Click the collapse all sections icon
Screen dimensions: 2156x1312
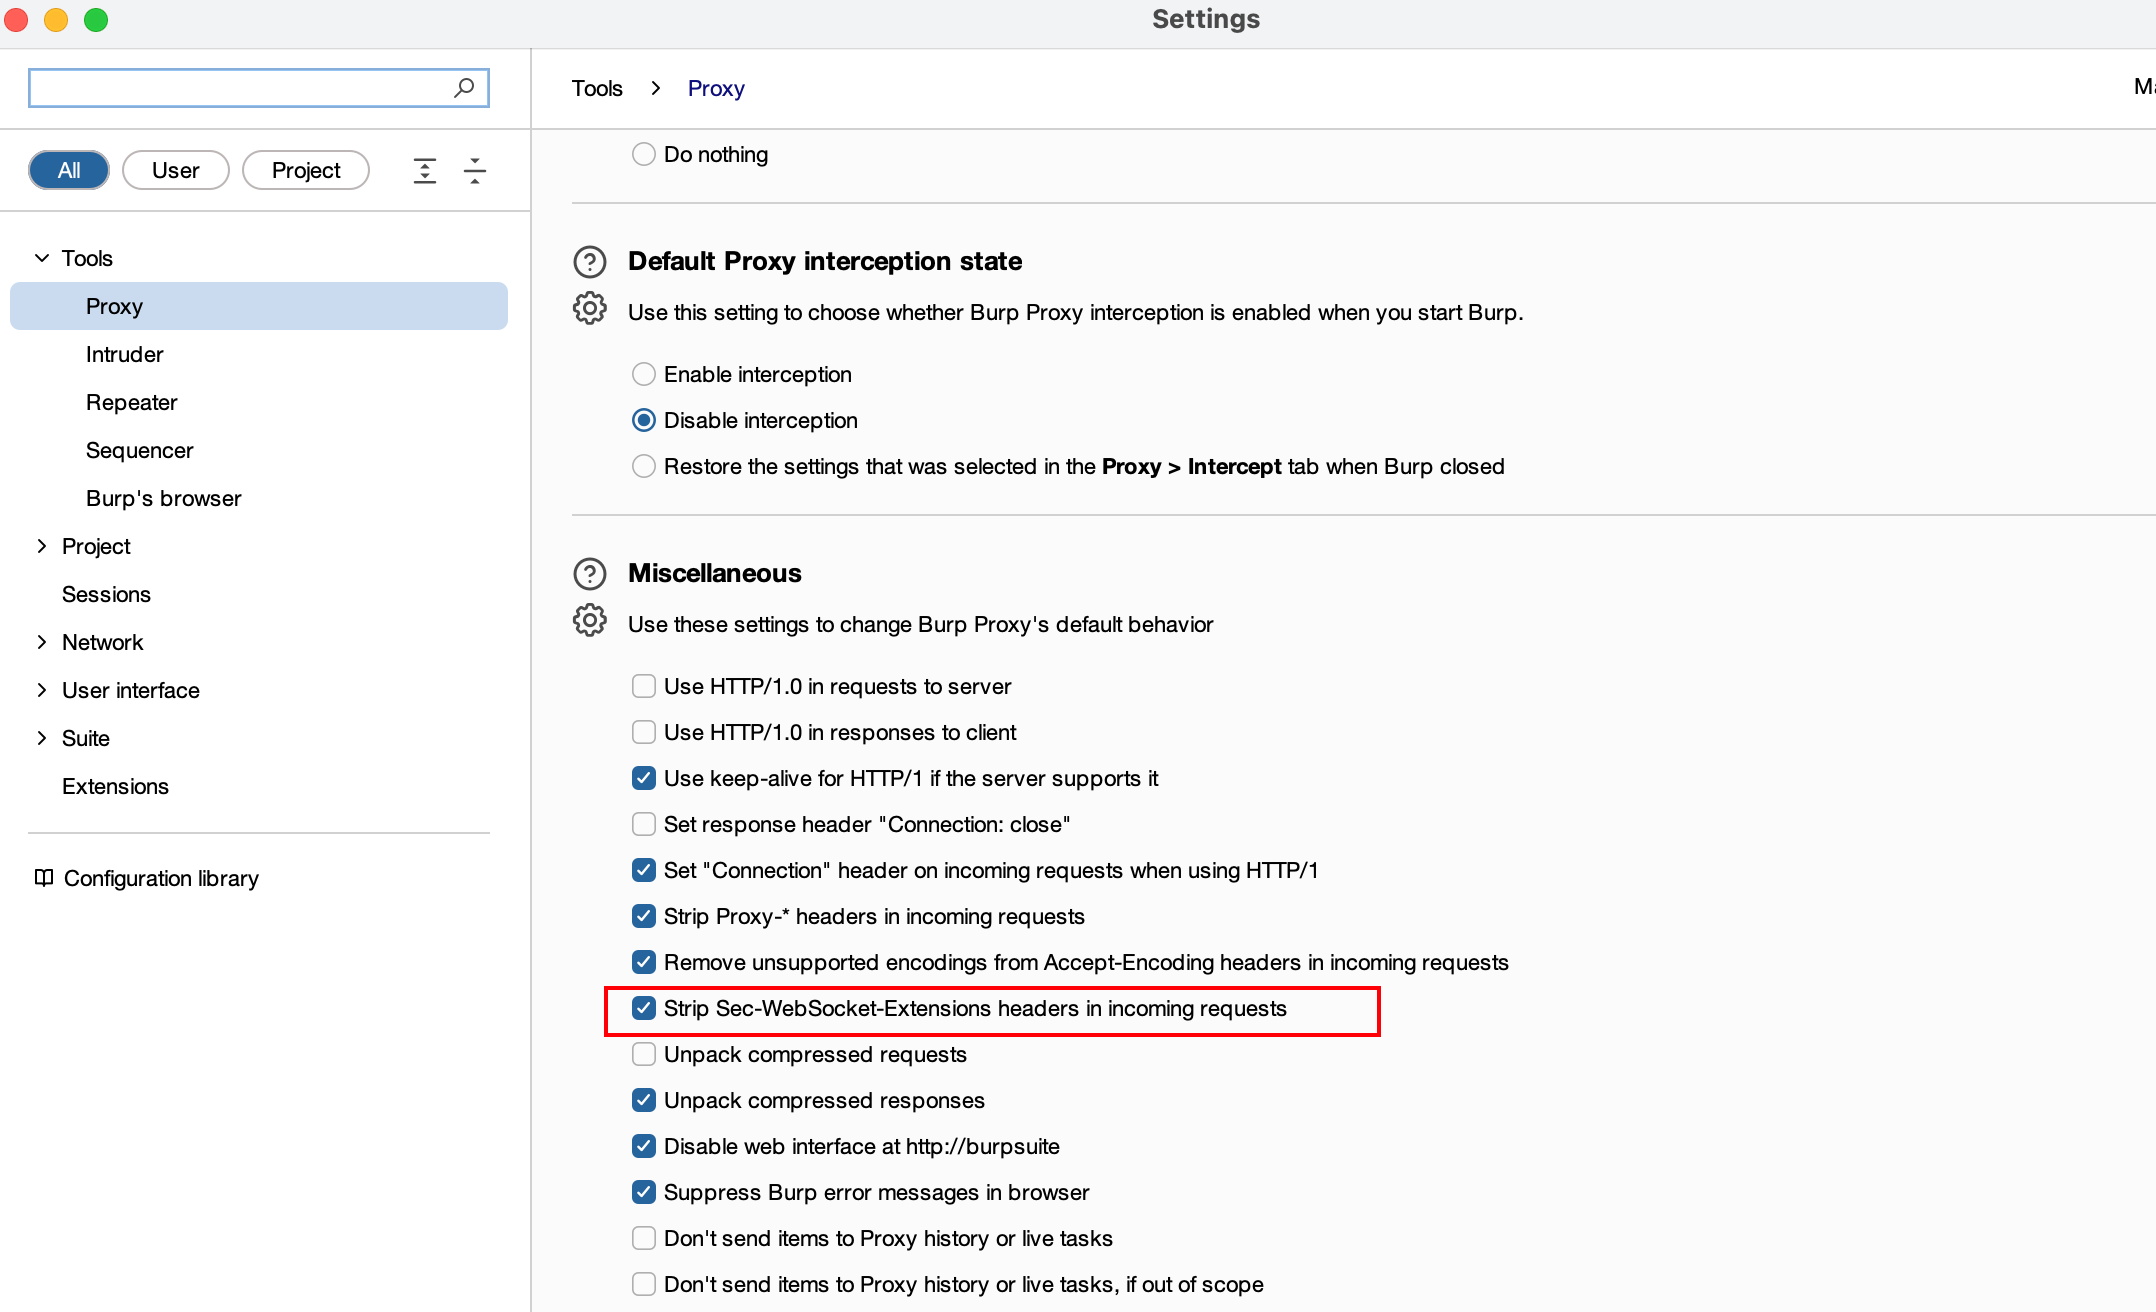tap(475, 171)
